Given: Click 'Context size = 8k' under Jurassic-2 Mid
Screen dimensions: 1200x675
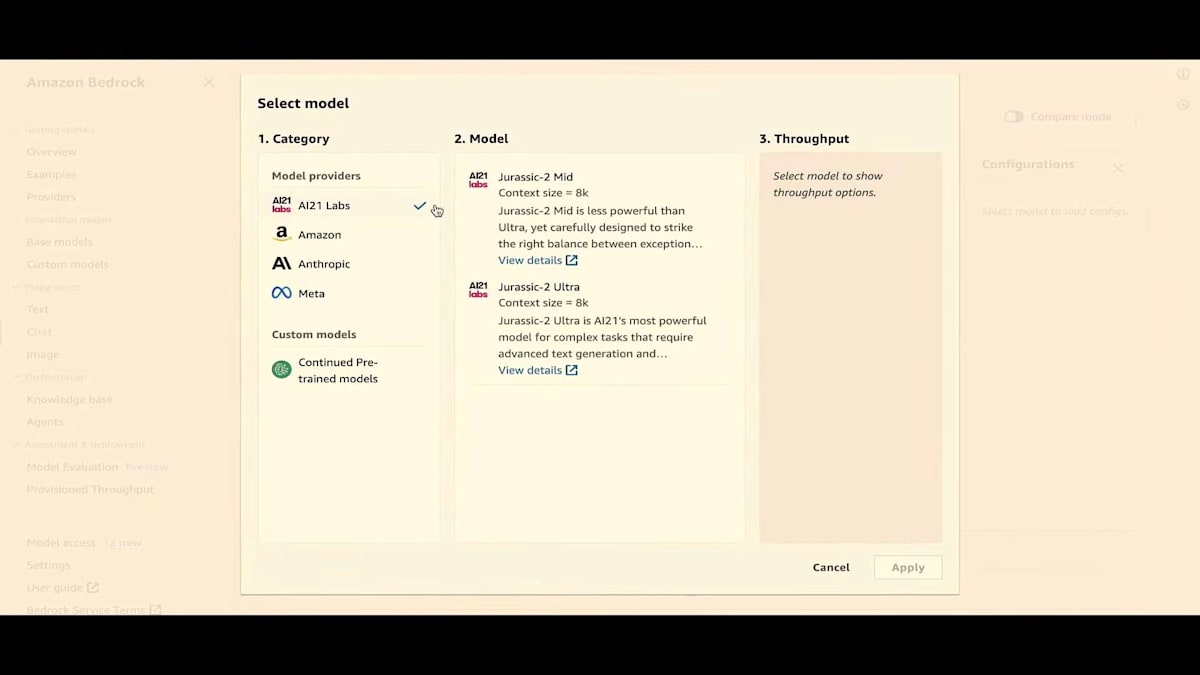Looking at the screenshot, I should pos(543,193).
